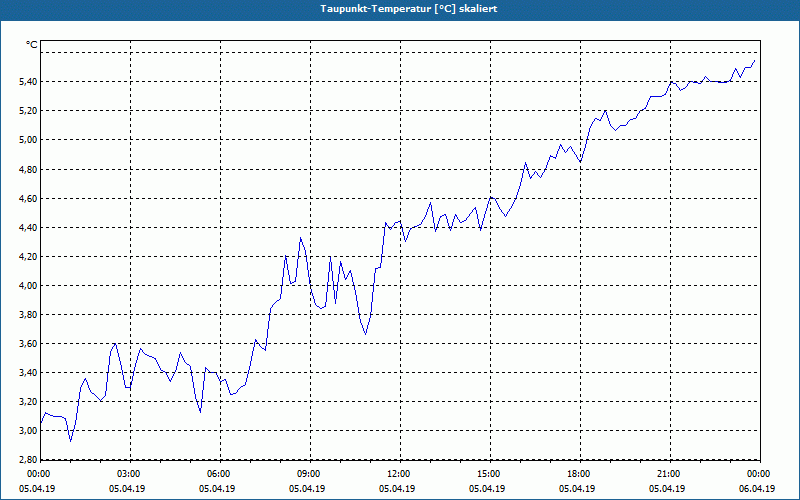Click the '05.04.19' date beneath 21:00
Image resolution: width=800 pixels, height=500 pixels.
coord(667,489)
